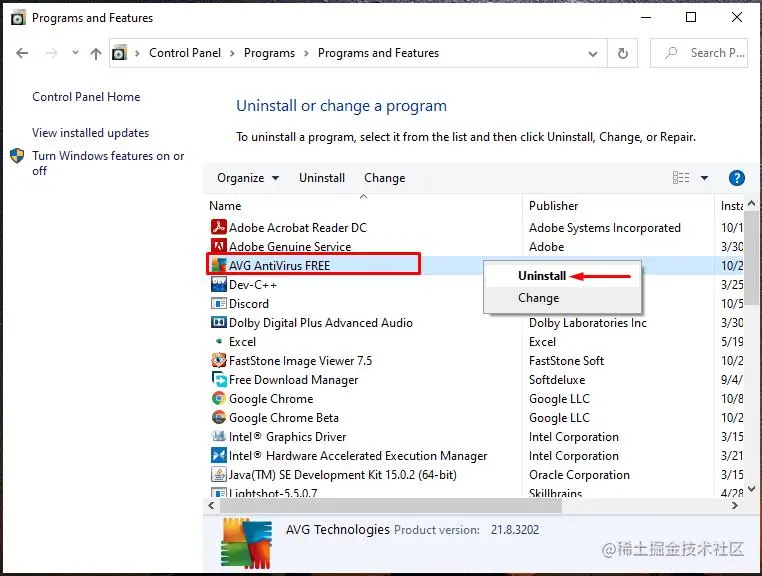Click the Intel Graphics Driver icon
The image size is (762, 576).
tap(219, 436)
